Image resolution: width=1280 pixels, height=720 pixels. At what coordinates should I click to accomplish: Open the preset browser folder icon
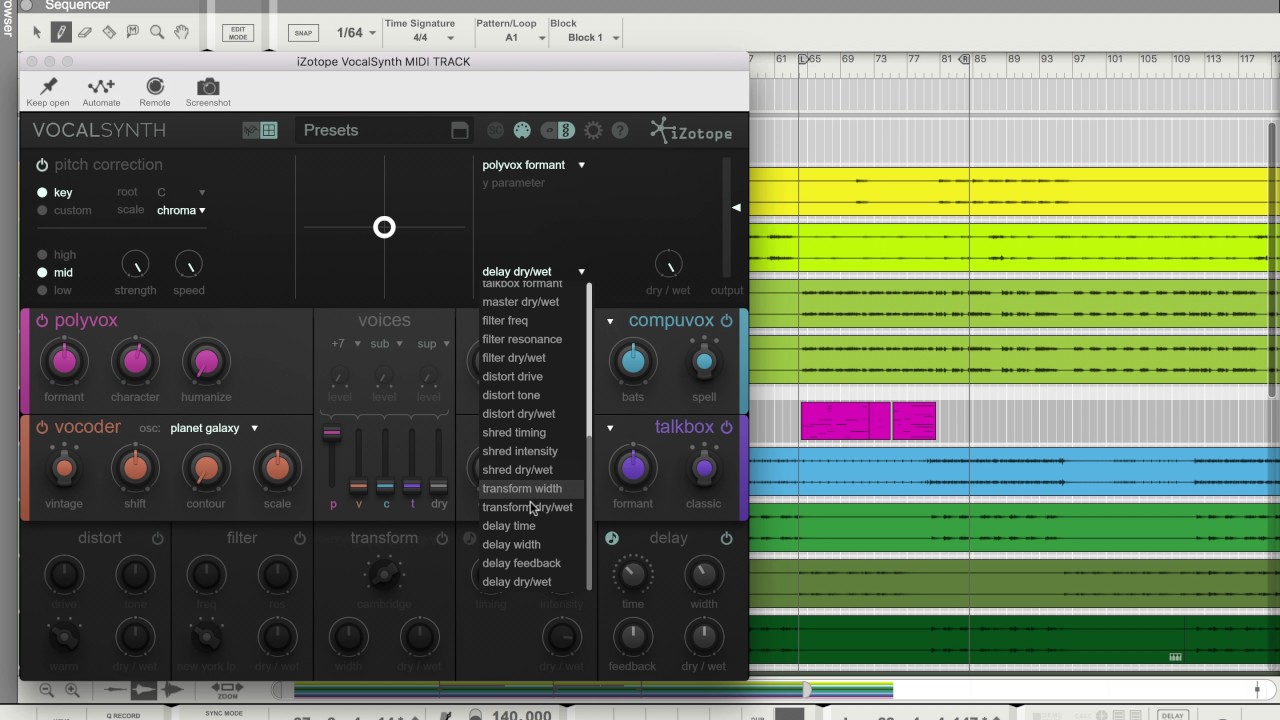coord(459,130)
